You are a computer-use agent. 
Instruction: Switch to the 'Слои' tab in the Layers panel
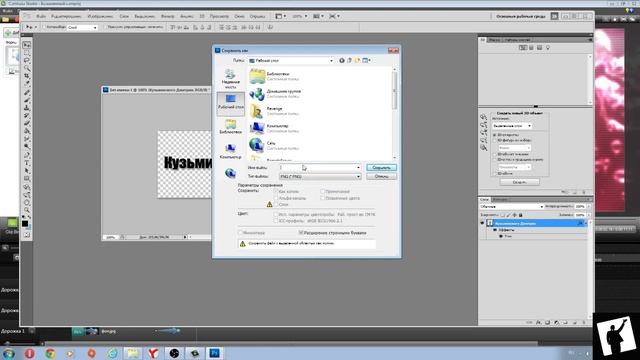point(484,200)
